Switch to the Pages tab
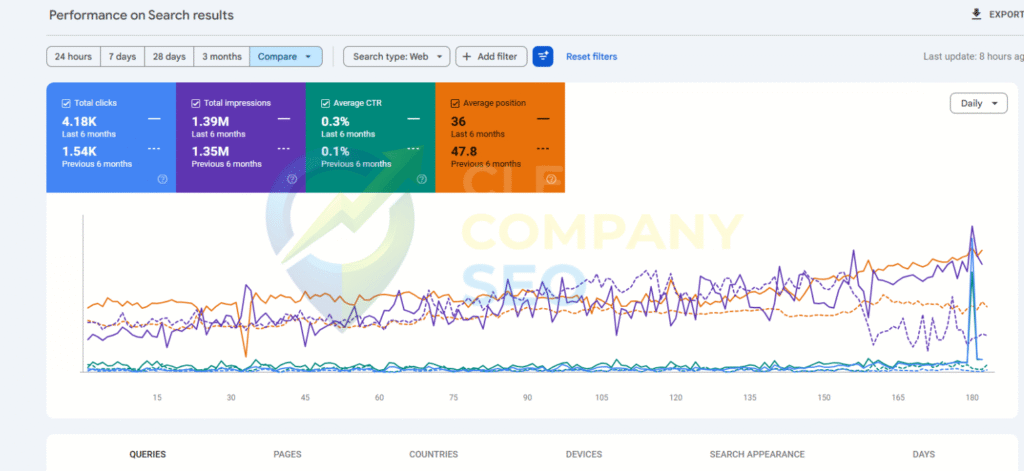Viewport: 1024px width, 471px height. click(287, 454)
